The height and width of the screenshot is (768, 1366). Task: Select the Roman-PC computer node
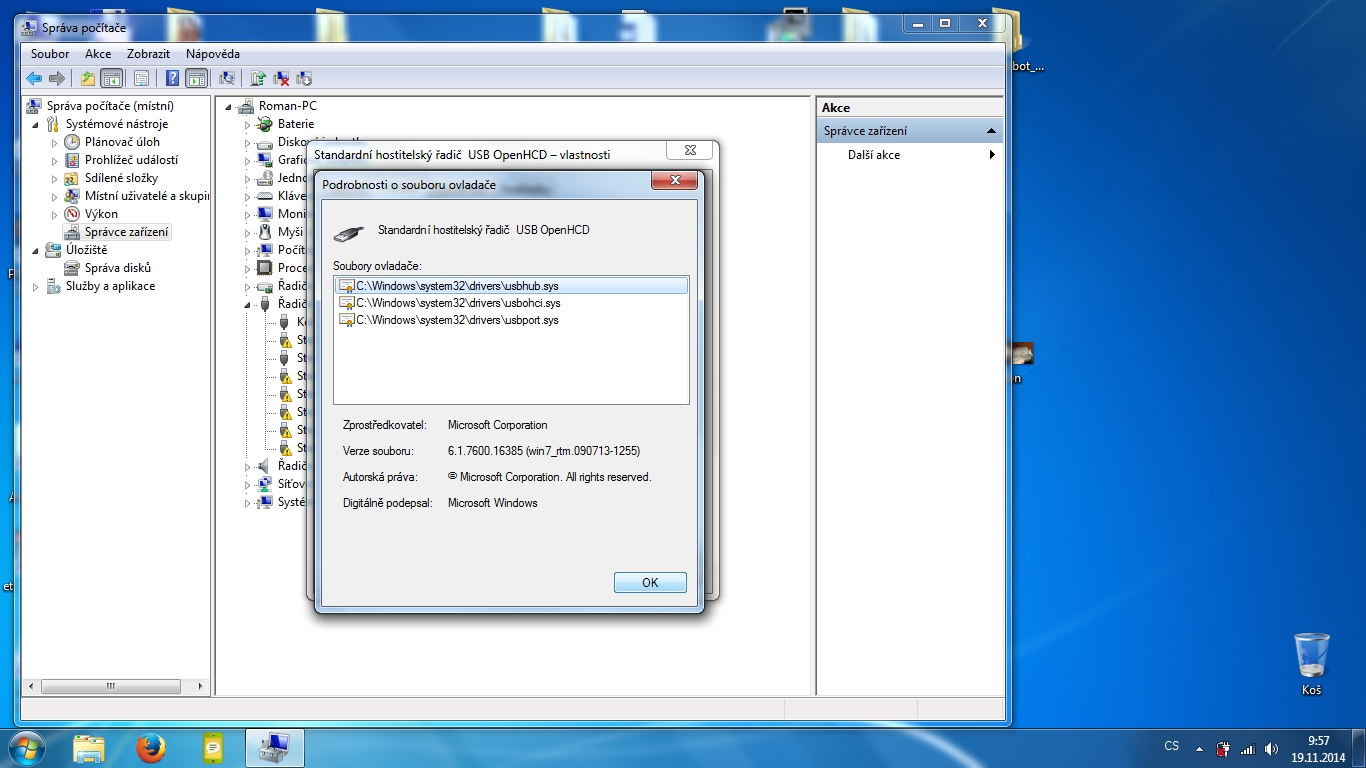tap(288, 106)
